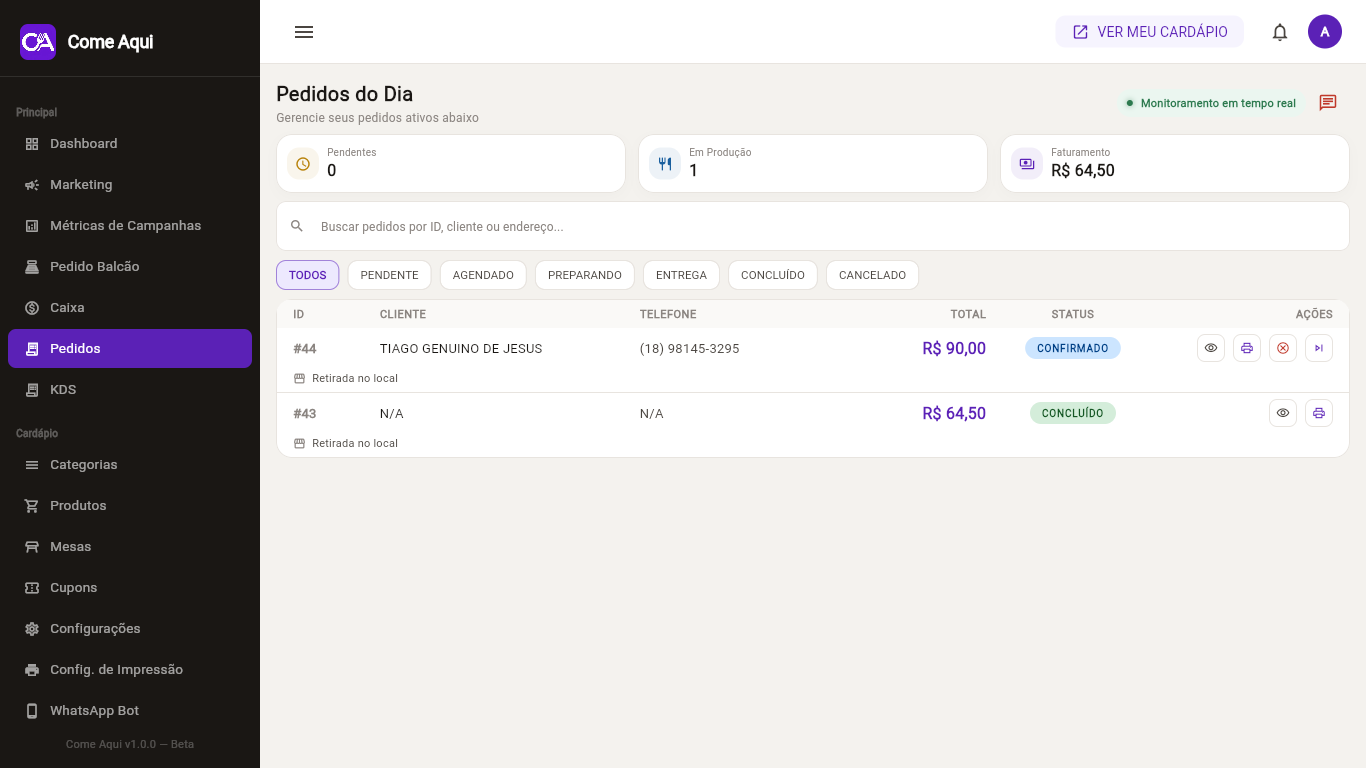
Task: Filter orders by AGENDADO
Action: 483,275
